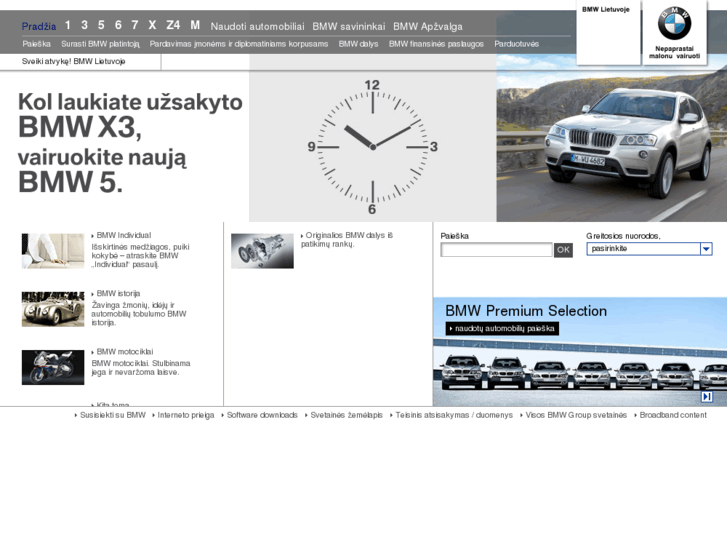This screenshot has width=727, height=545.
Task: Open the 1 series menu item
Action: tap(68, 25)
